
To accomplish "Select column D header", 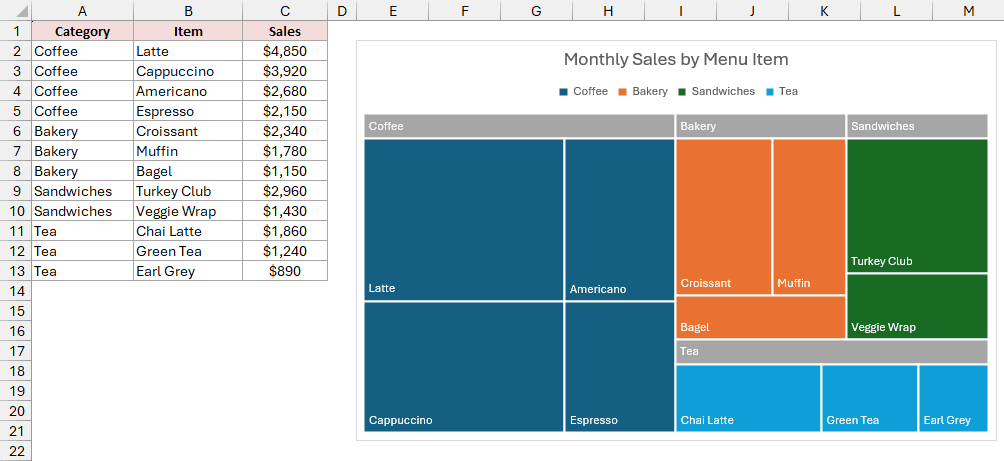I will pyautogui.click(x=342, y=10).
